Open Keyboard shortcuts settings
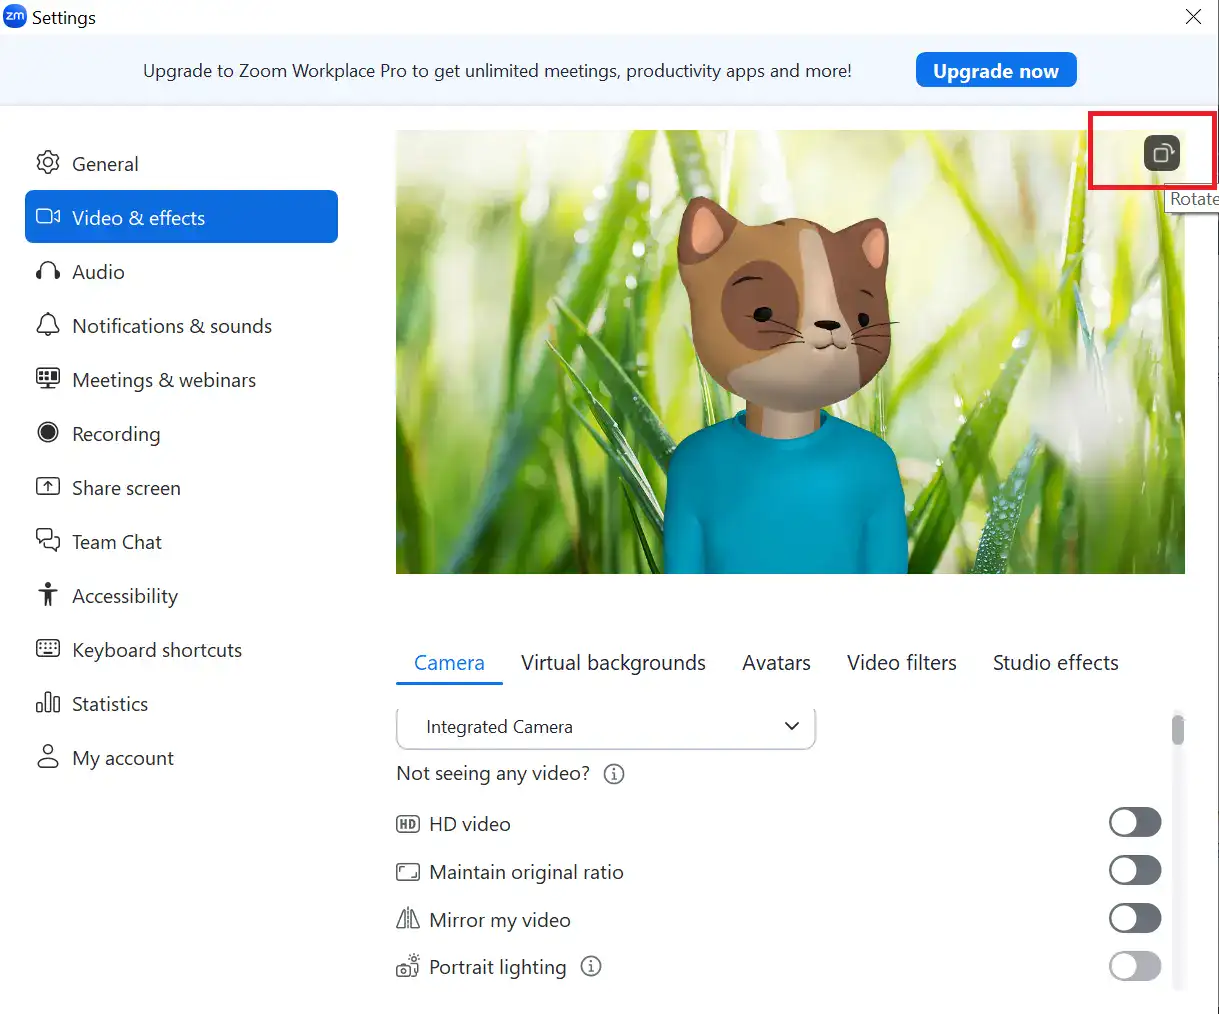Viewport: 1219px width, 1014px height. click(x=181, y=649)
